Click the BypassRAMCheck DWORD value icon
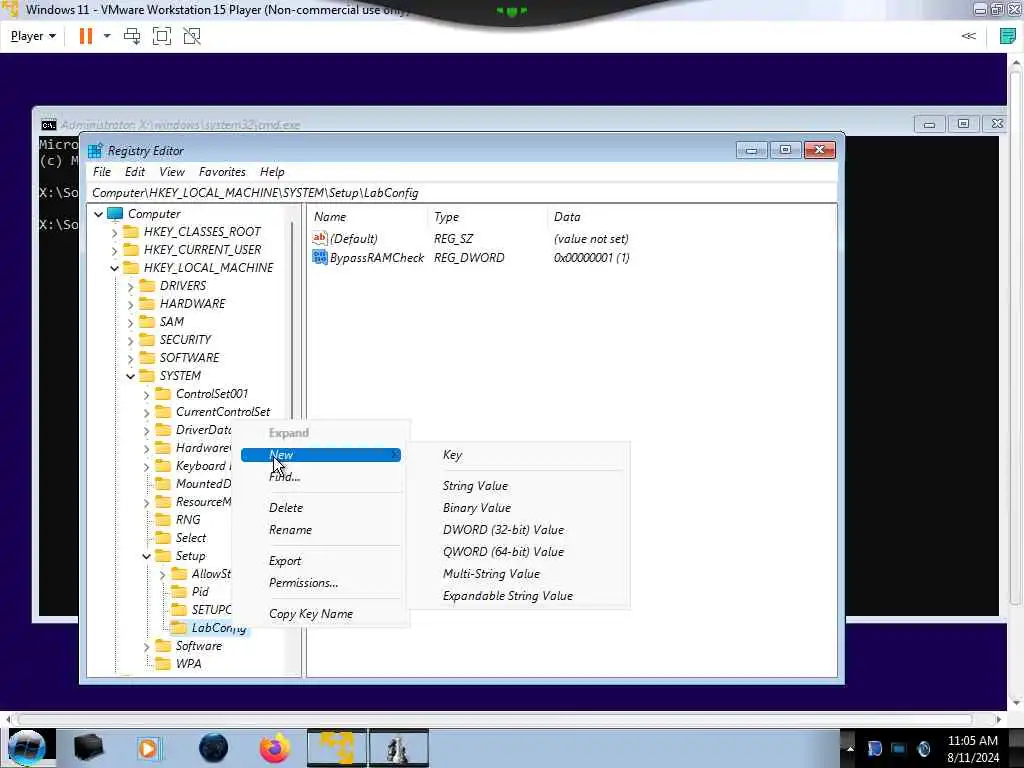 (319, 257)
